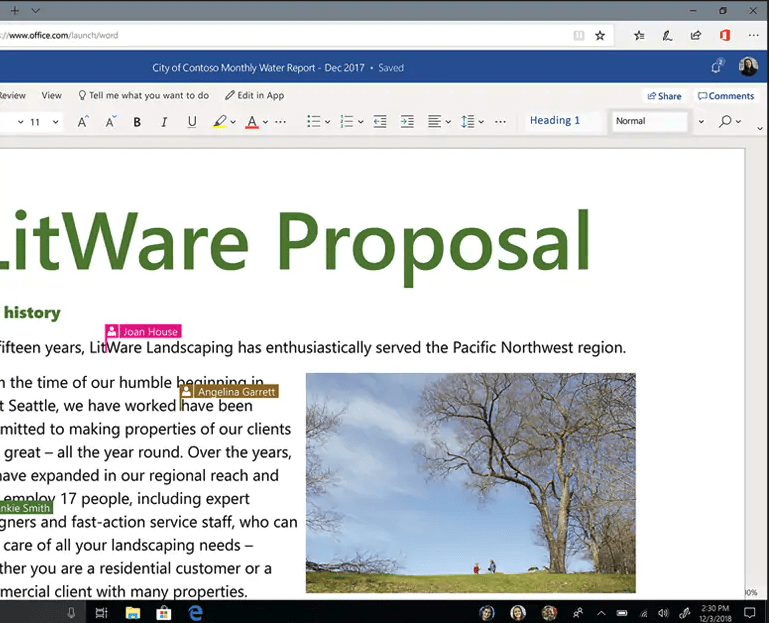Click the Share button

click(664, 96)
